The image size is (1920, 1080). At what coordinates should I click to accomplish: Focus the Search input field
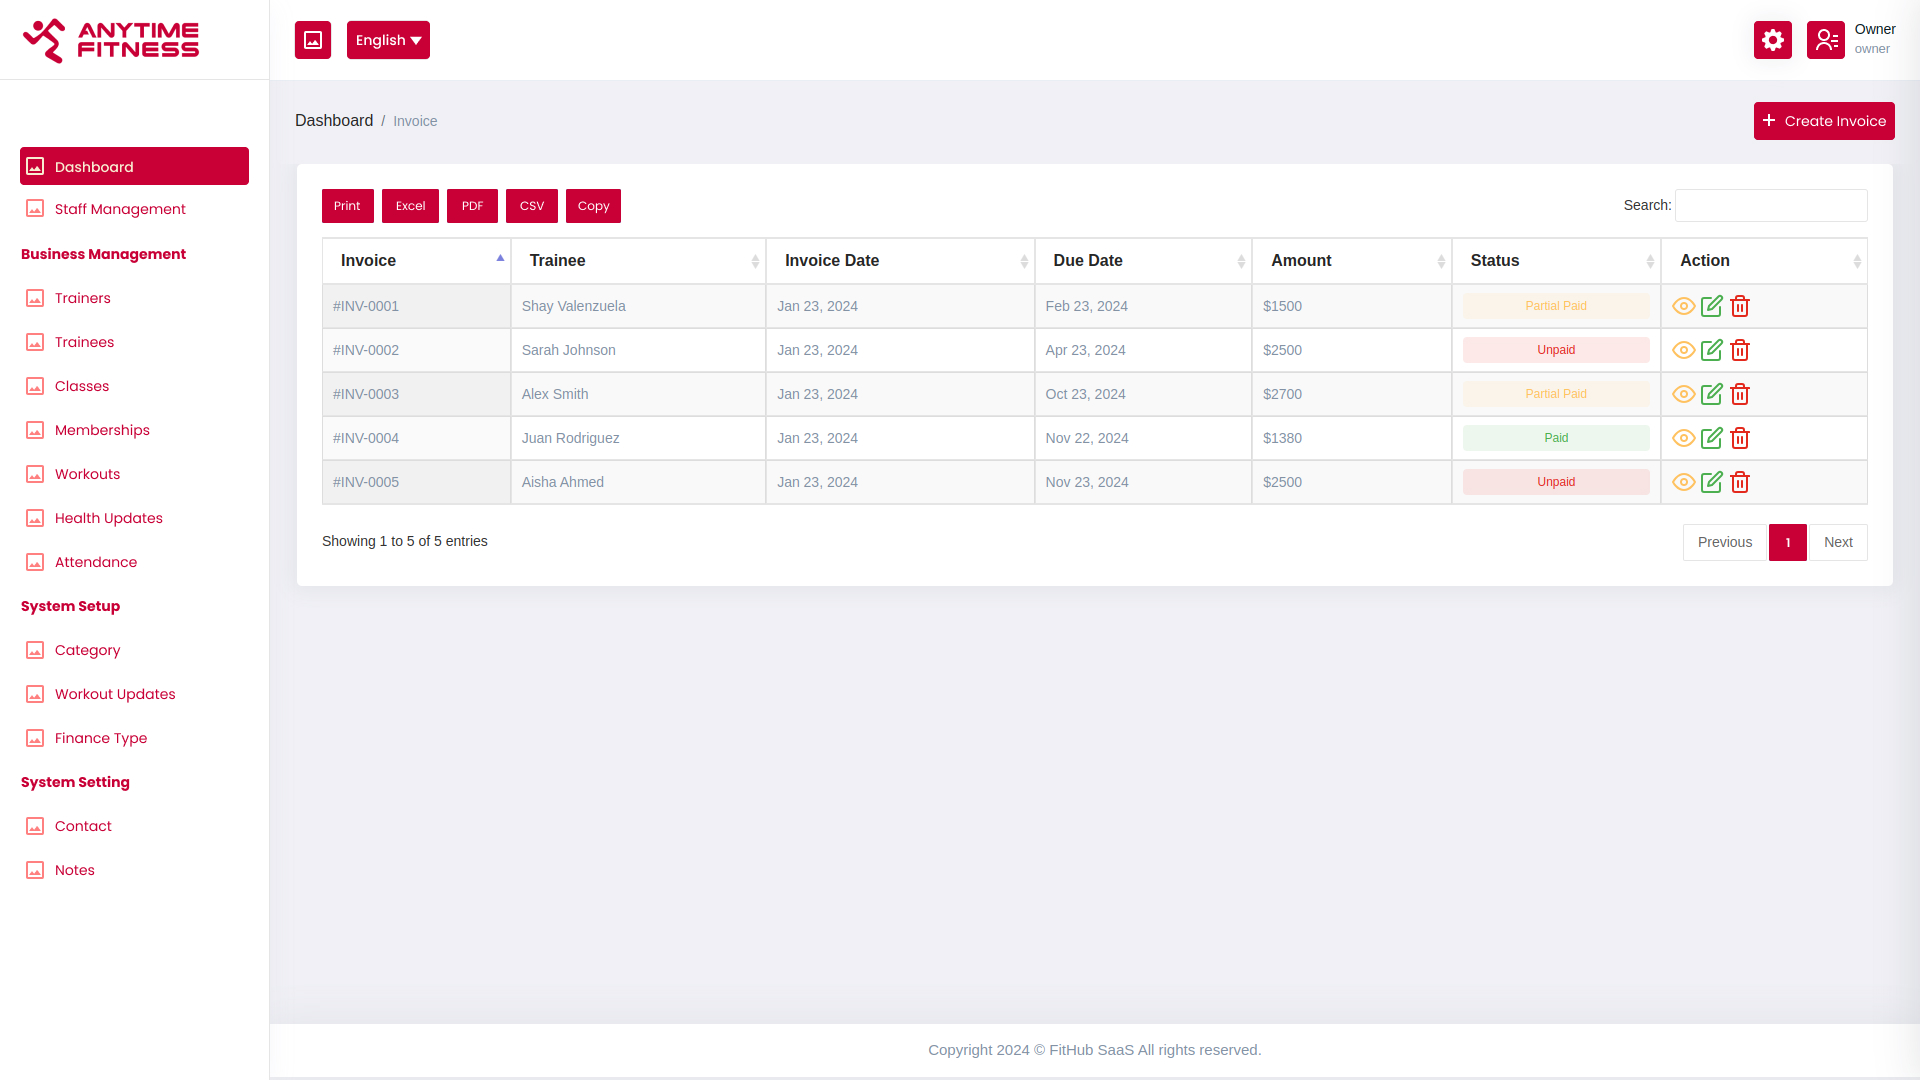[x=1771, y=205]
